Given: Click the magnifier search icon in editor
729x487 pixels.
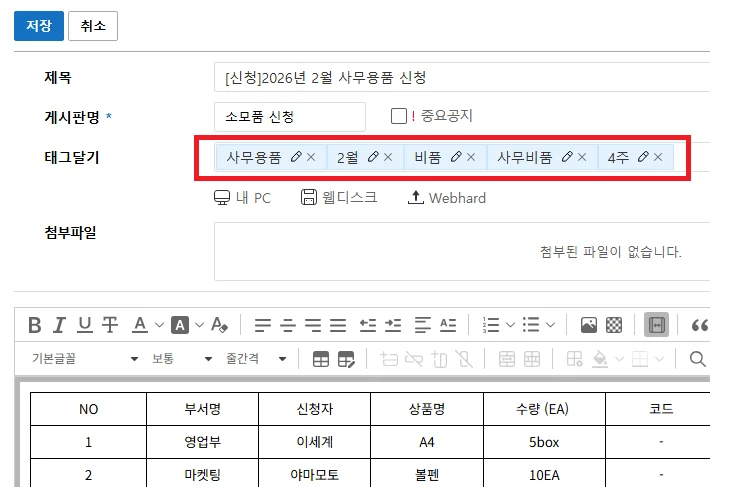Looking at the screenshot, I should (x=698, y=359).
